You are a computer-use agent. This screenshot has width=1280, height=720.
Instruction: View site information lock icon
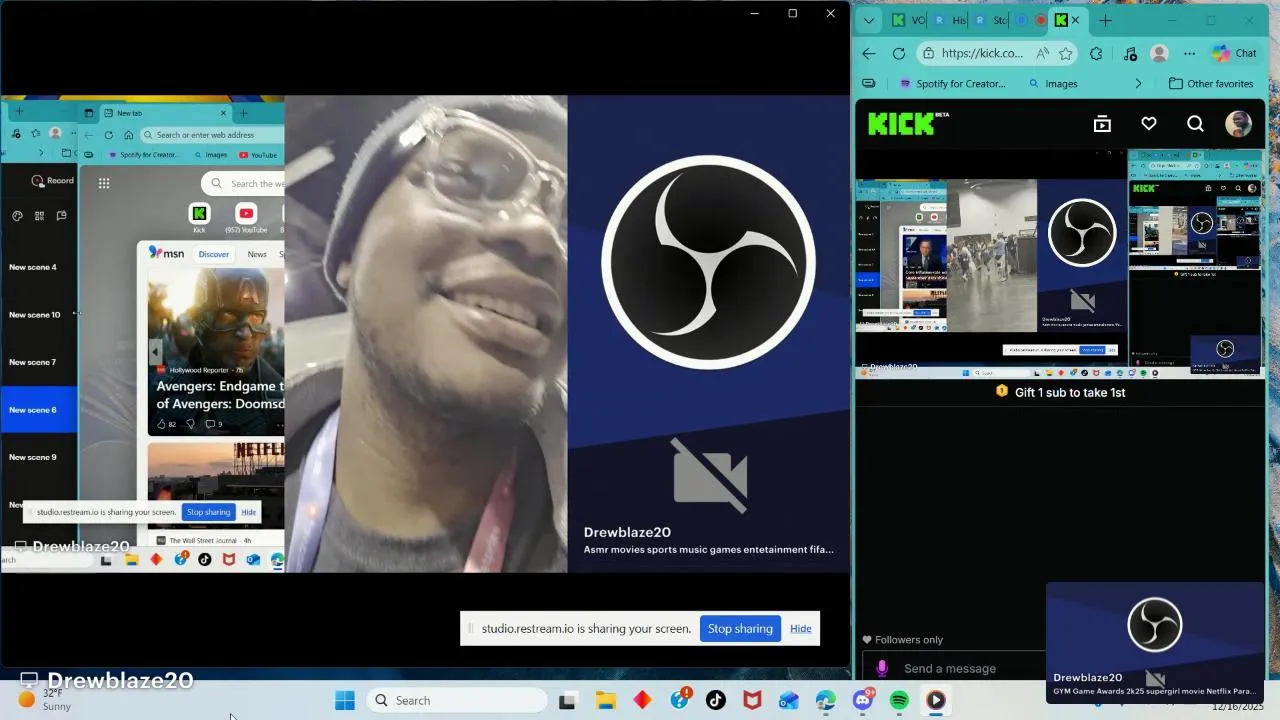pyautogui.click(x=930, y=54)
